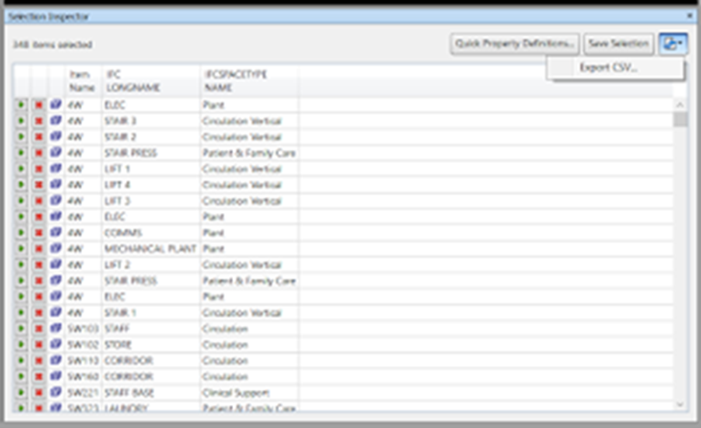This screenshot has width=701, height=428.
Task: Click the 348 items selected label
Action: point(52,44)
